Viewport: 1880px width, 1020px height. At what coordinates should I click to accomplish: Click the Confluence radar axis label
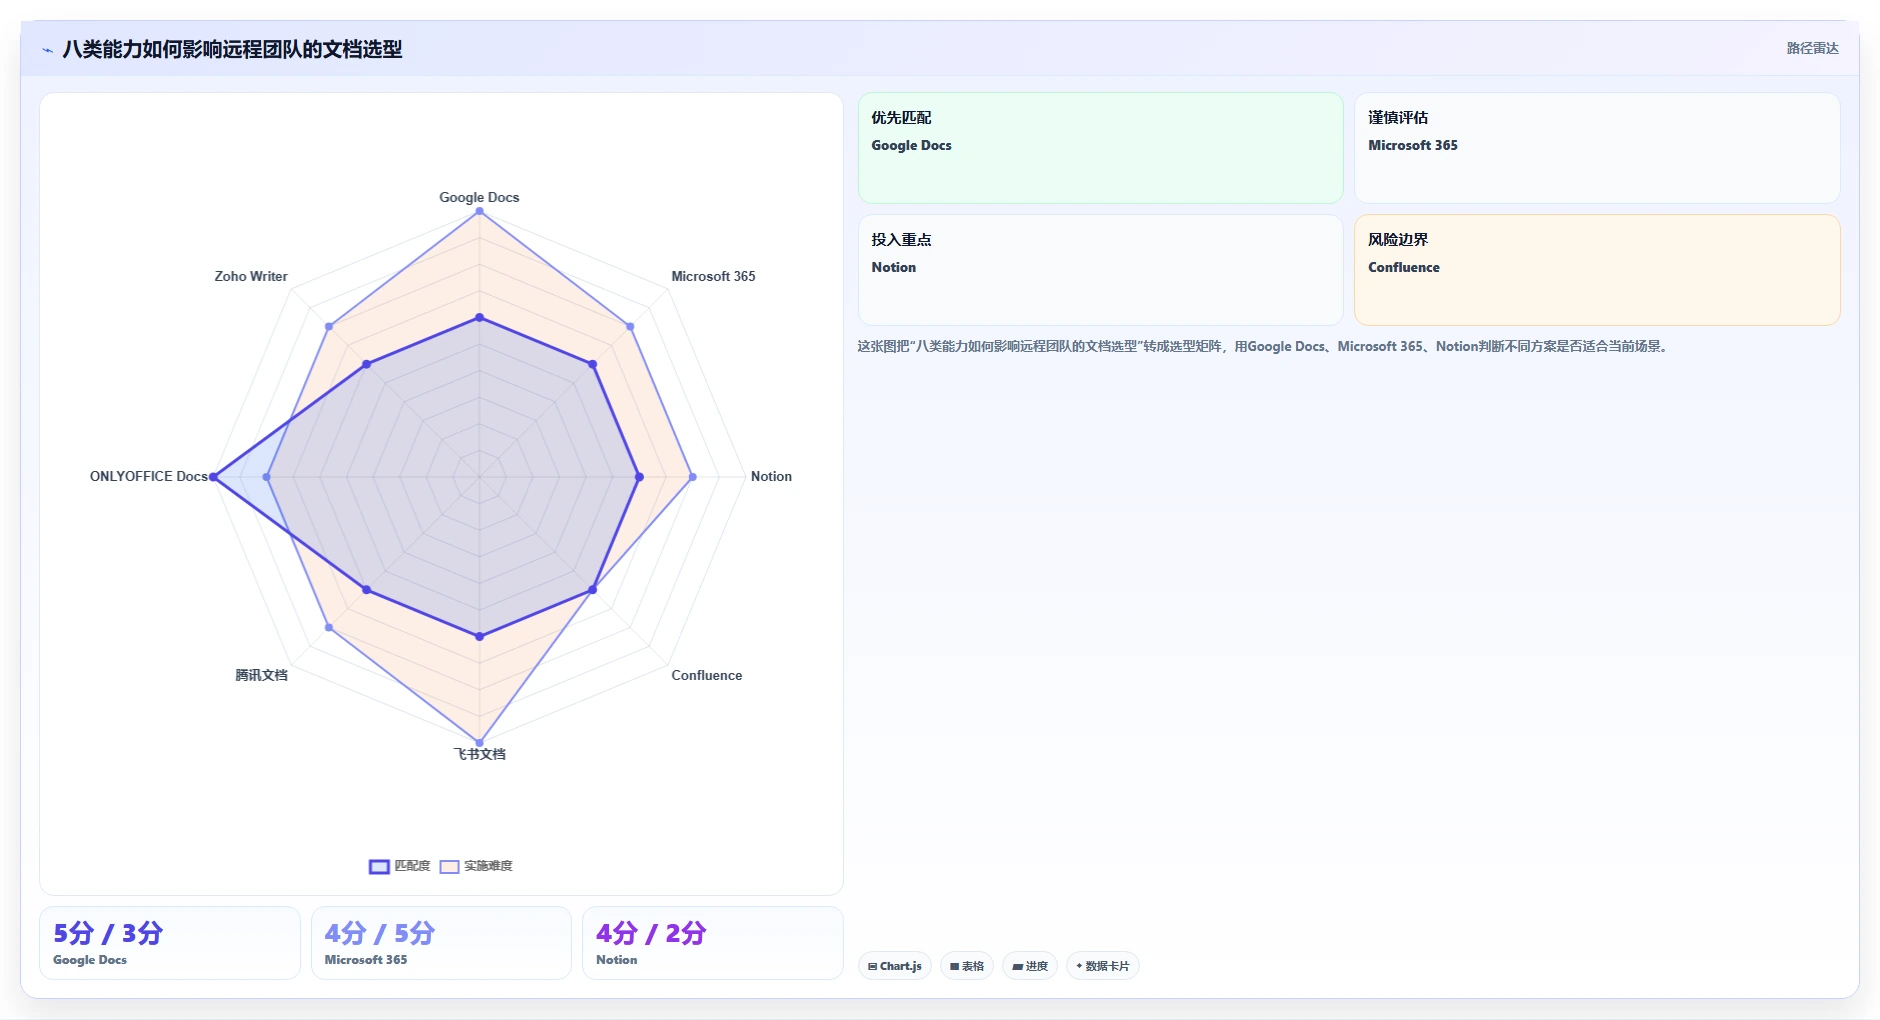706,675
